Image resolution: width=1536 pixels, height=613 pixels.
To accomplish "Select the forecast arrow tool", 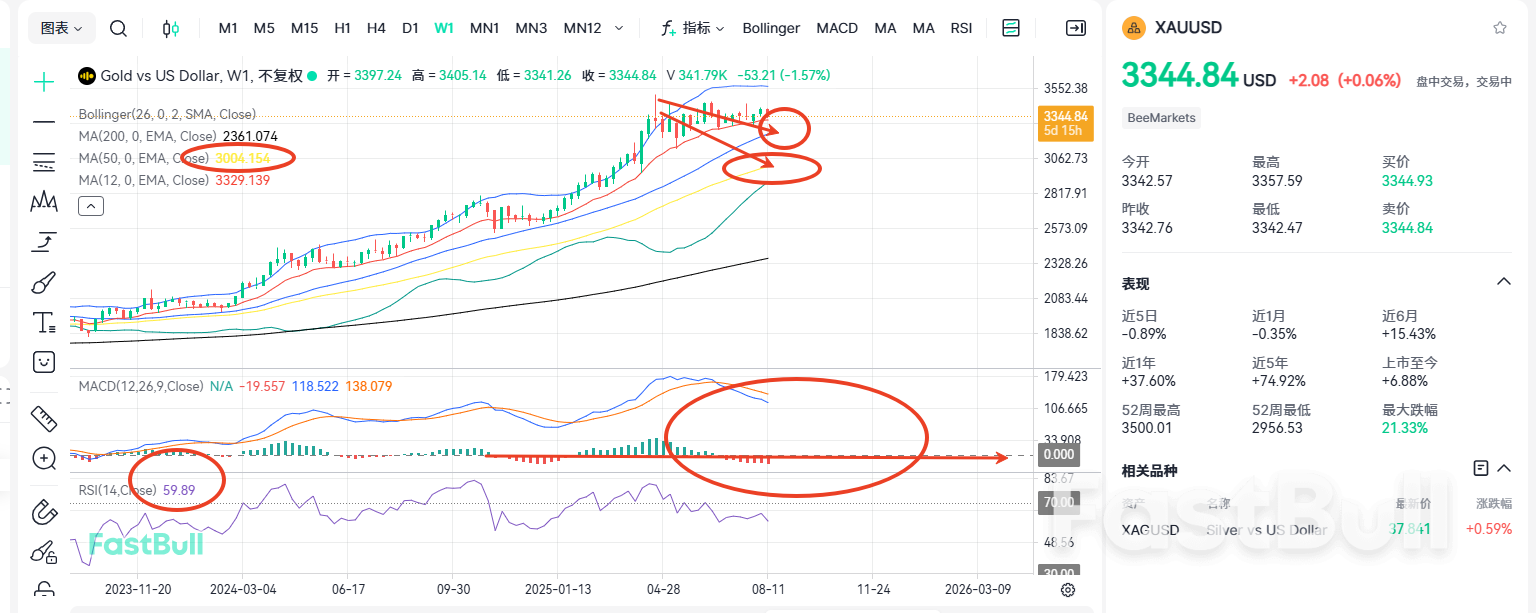I will pyautogui.click(x=44, y=242).
